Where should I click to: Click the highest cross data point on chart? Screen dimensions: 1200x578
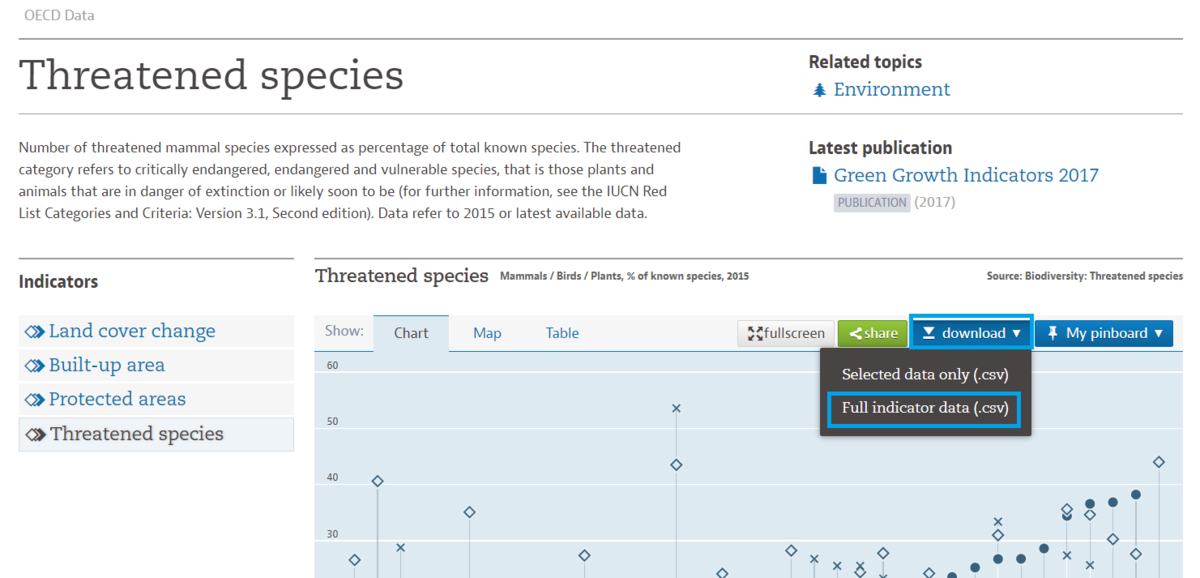pyautogui.click(x=676, y=408)
